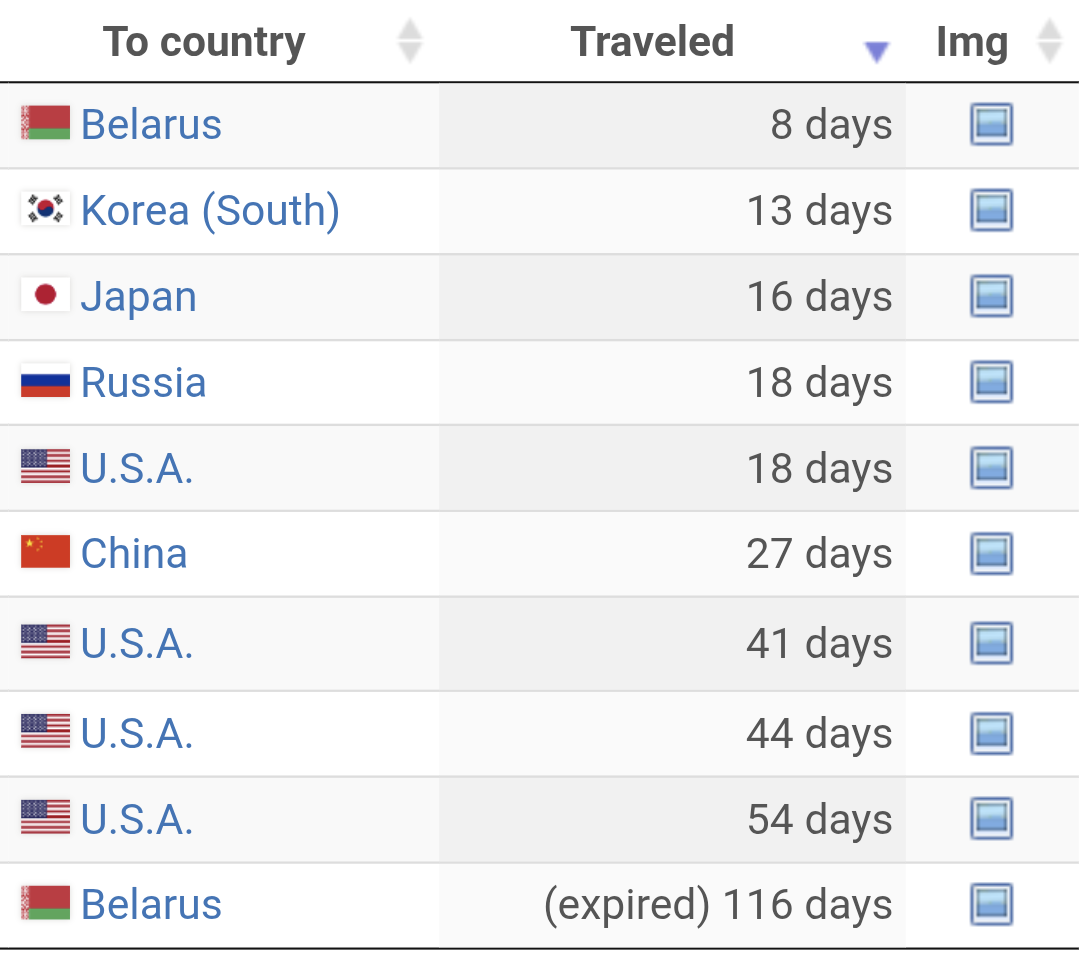The height and width of the screenshot is (956, 1080).
Task: Open image icon for expired 116 days row
Action: 991,905
